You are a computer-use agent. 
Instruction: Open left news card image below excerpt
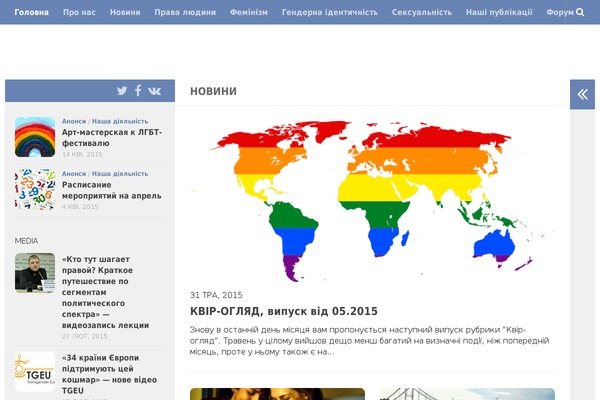click(x=277, y=394)
